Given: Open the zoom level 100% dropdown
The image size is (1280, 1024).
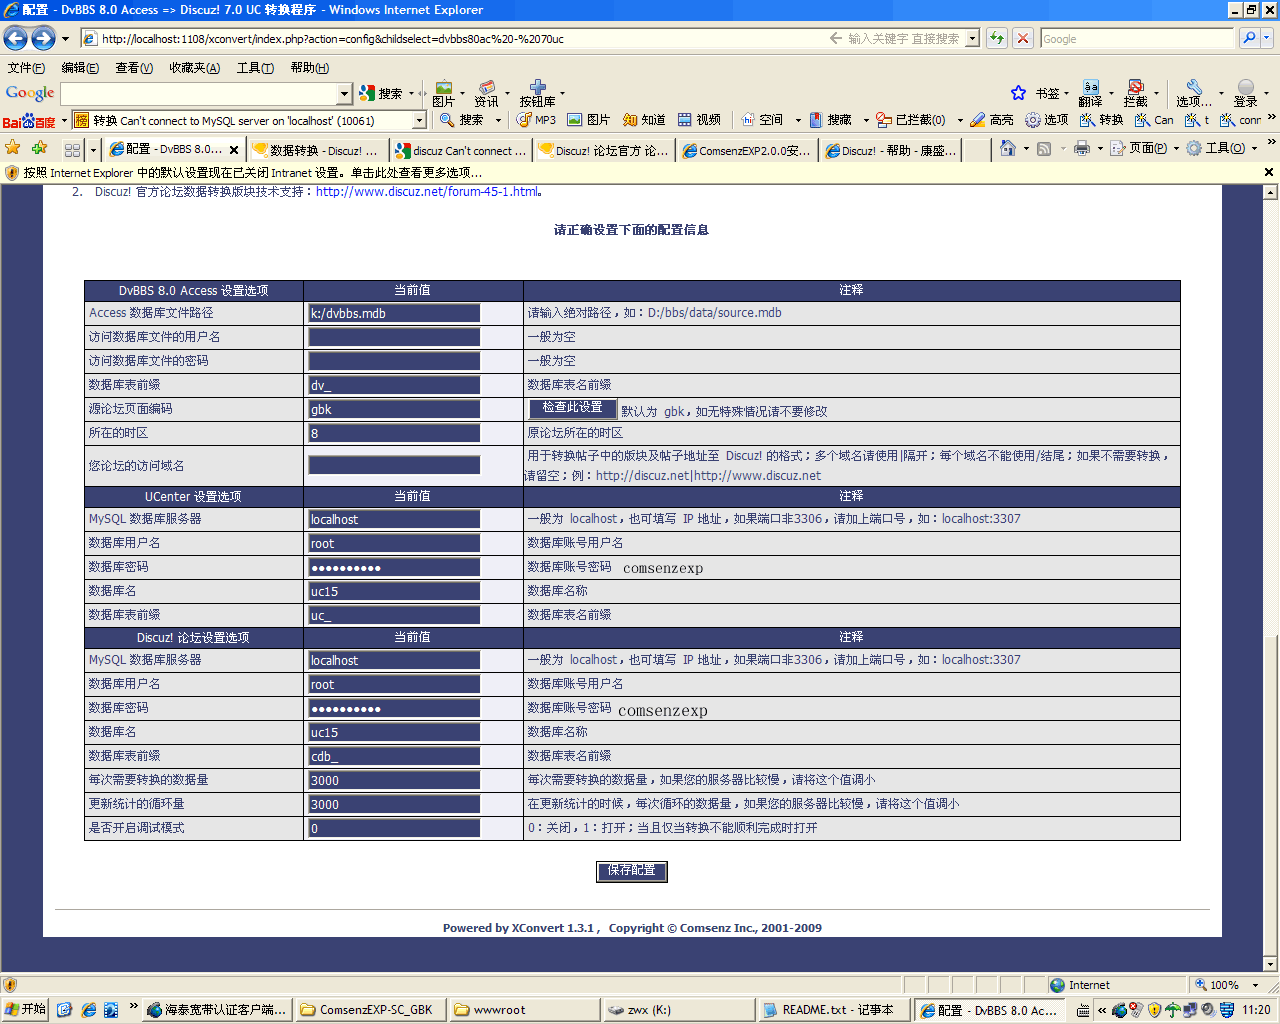Looking at the screenshot, I should [1257, 985].
